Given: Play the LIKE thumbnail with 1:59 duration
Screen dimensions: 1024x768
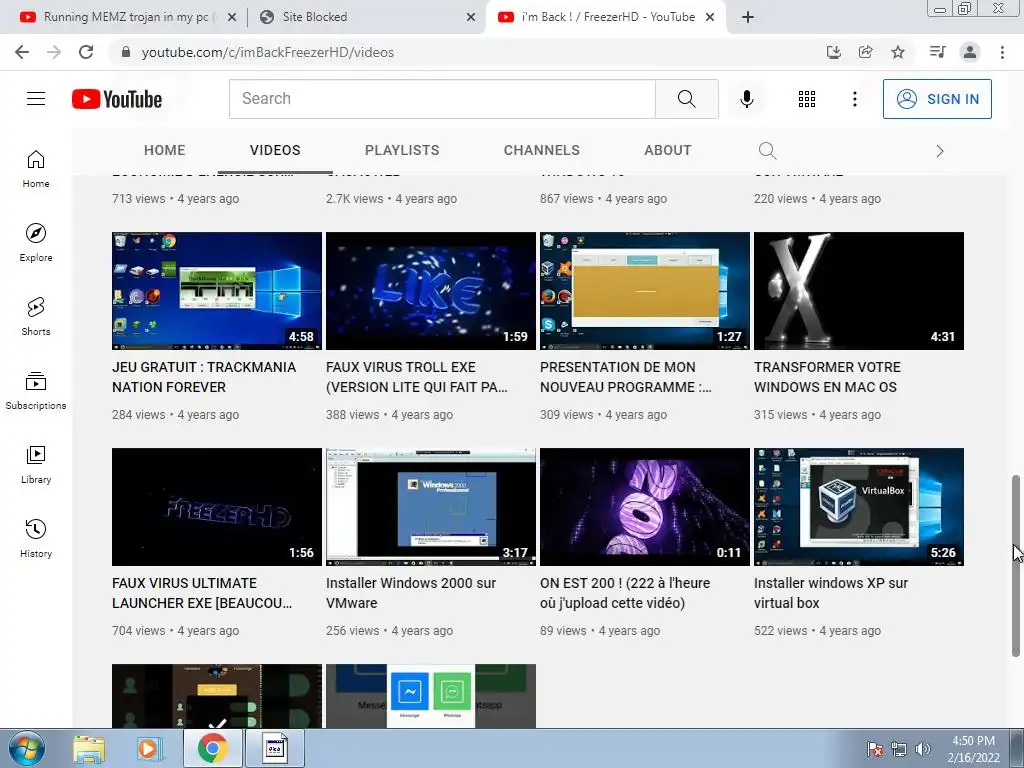Looking at the screenshot, I should pos(431,291).
